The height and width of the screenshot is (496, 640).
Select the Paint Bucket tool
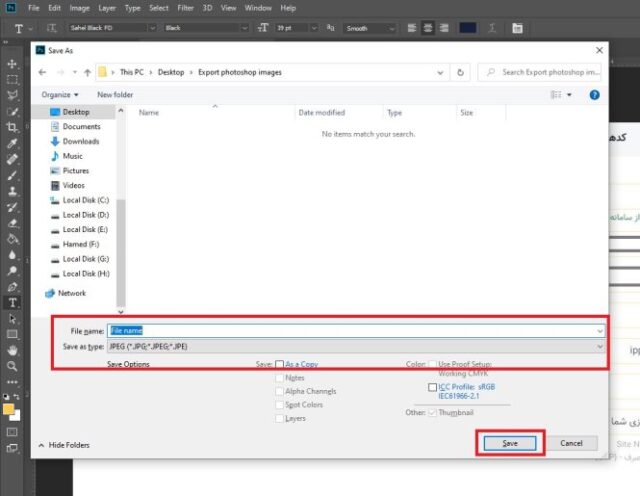12,239
